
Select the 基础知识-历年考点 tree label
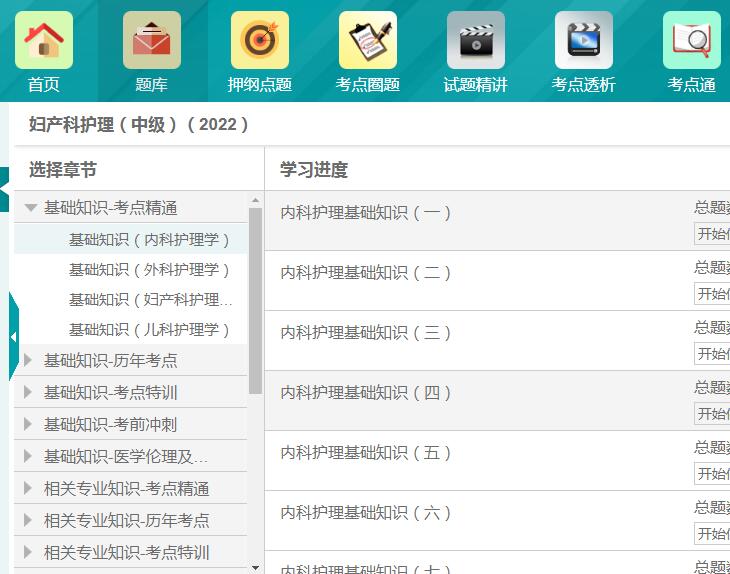pyautogui.click(x=111, y=360)
